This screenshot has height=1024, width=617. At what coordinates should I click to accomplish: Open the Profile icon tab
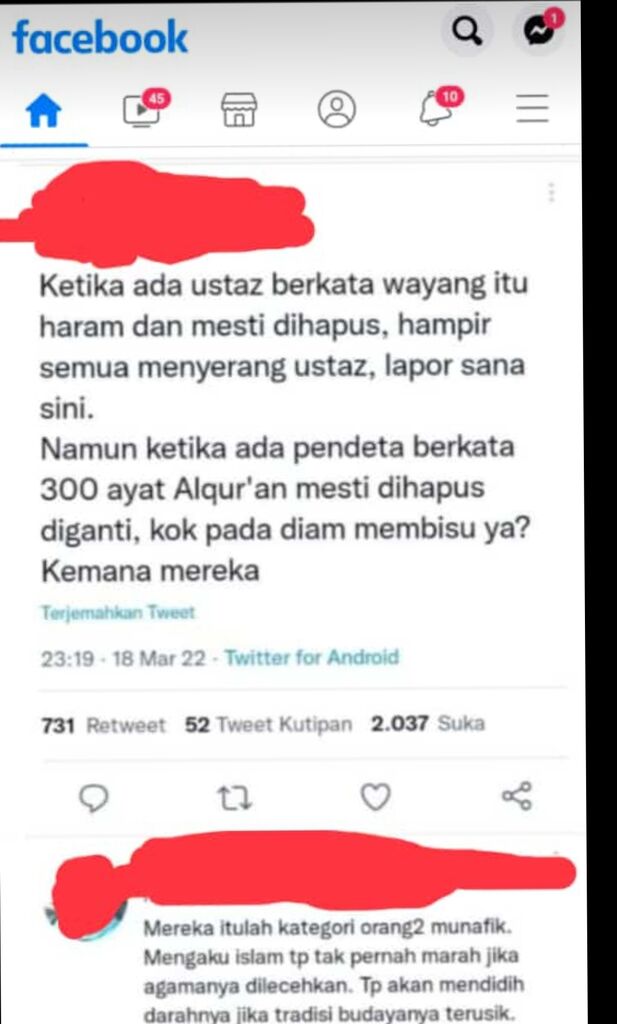pyautogui.click(x=337, y=109)
